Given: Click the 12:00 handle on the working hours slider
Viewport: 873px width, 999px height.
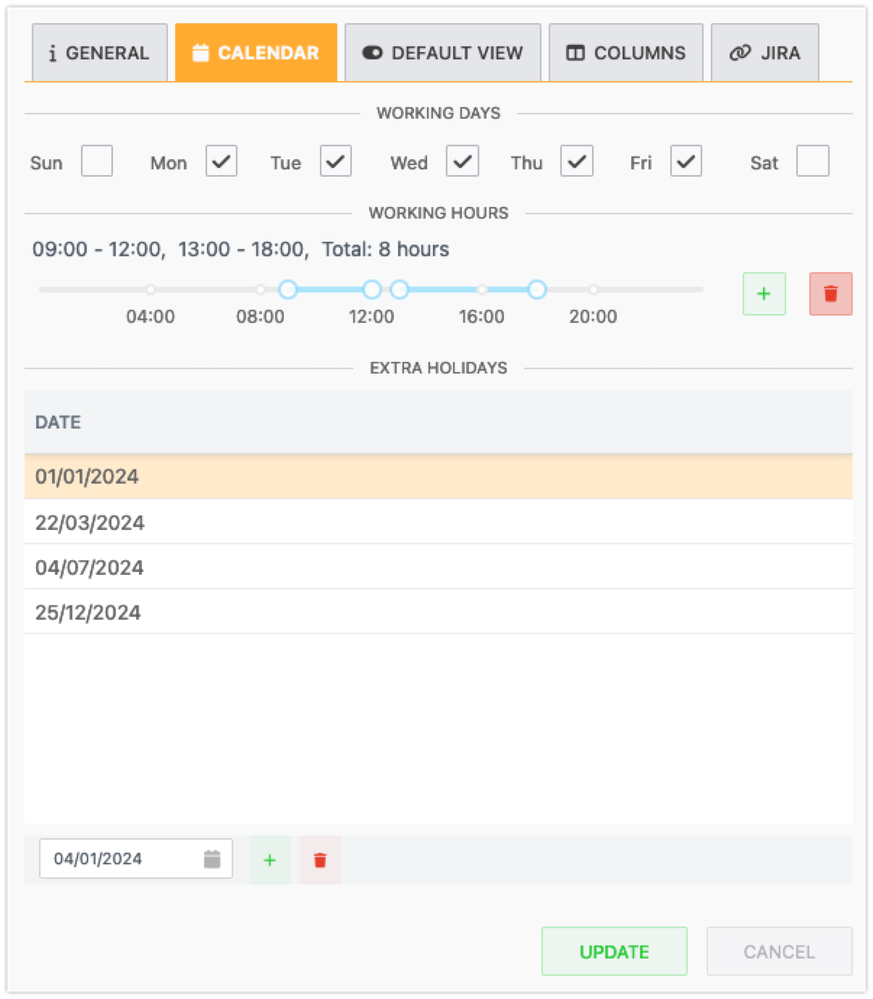Looking at the screenshot, I should [371, 289].
